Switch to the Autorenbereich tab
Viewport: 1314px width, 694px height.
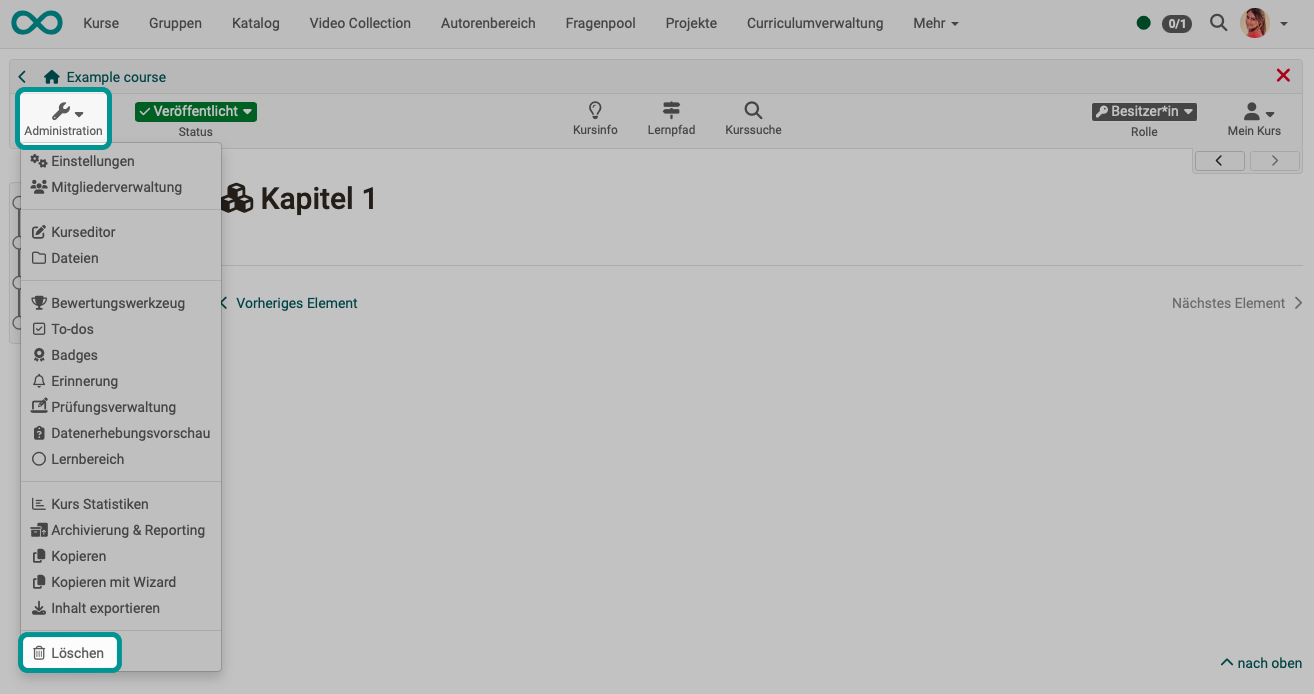(x=488, y=23)
